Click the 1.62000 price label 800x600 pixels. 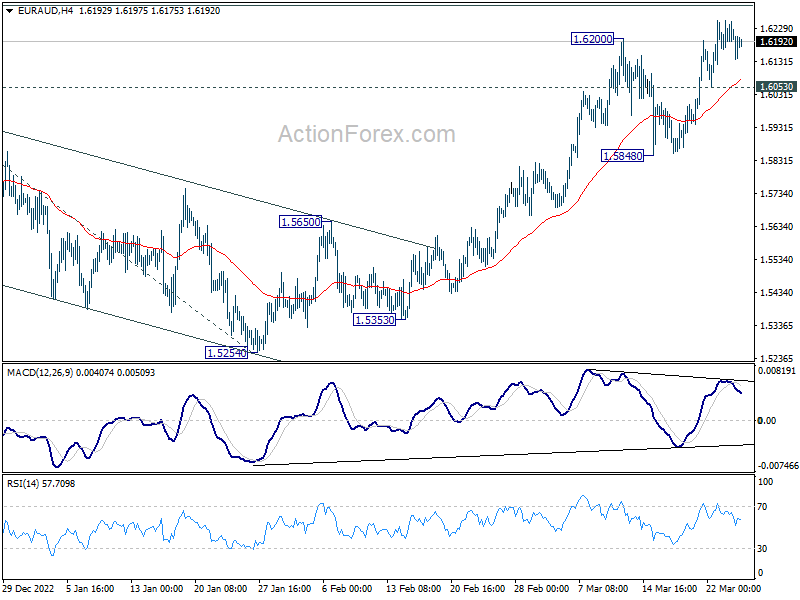pyautogui.click(x=592, y=39)
